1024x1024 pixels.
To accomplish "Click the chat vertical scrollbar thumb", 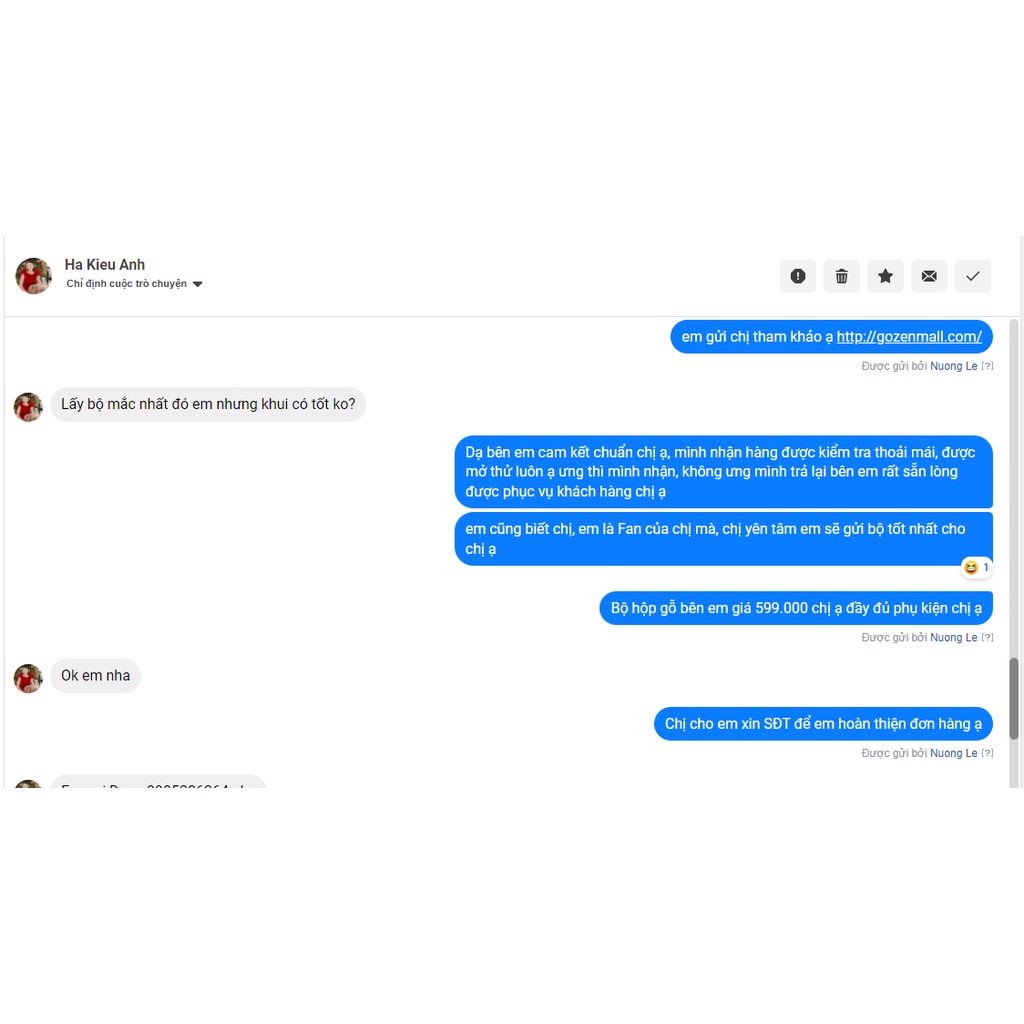I will point(1014,699).
